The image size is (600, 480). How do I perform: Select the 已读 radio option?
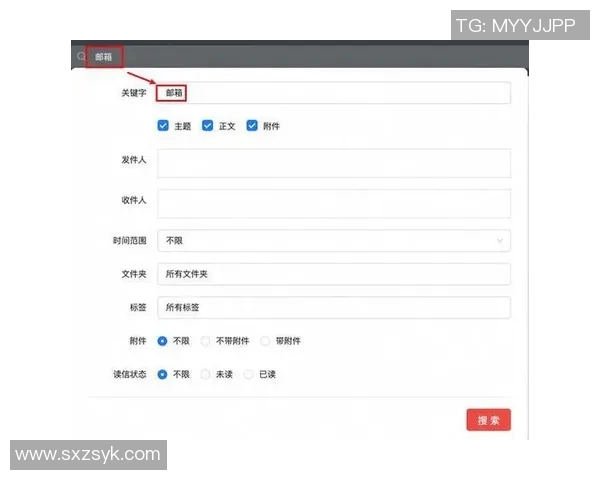249,374
